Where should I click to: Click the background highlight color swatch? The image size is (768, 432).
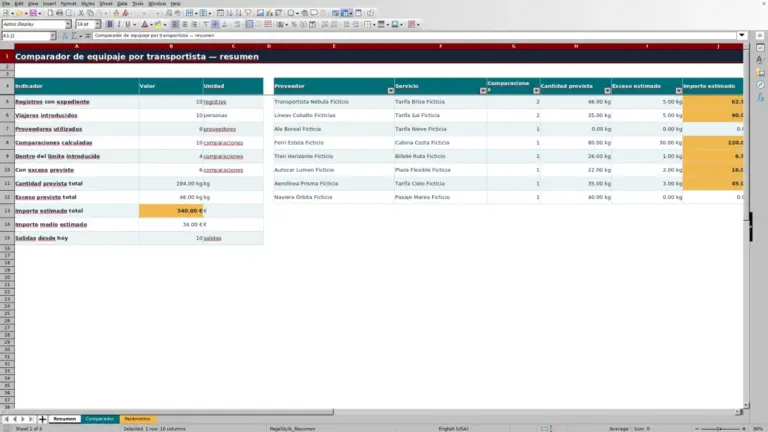pos(158,24)
